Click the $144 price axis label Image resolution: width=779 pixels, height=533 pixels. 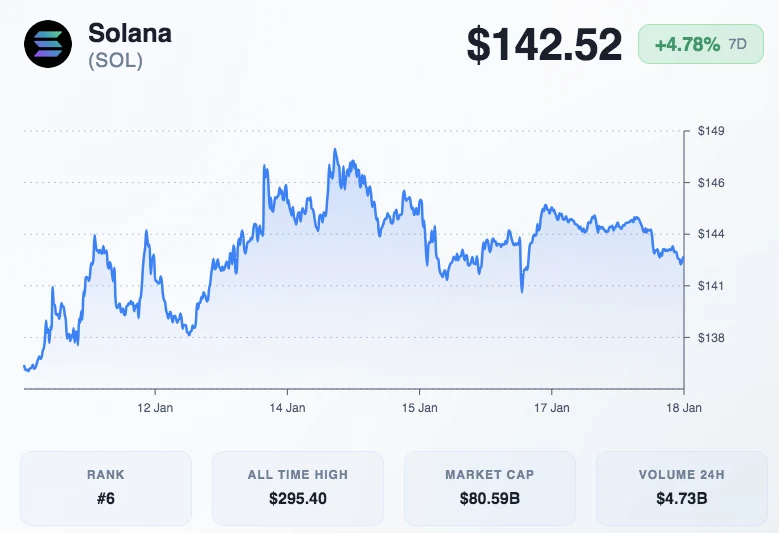click(x=711, y=234)
